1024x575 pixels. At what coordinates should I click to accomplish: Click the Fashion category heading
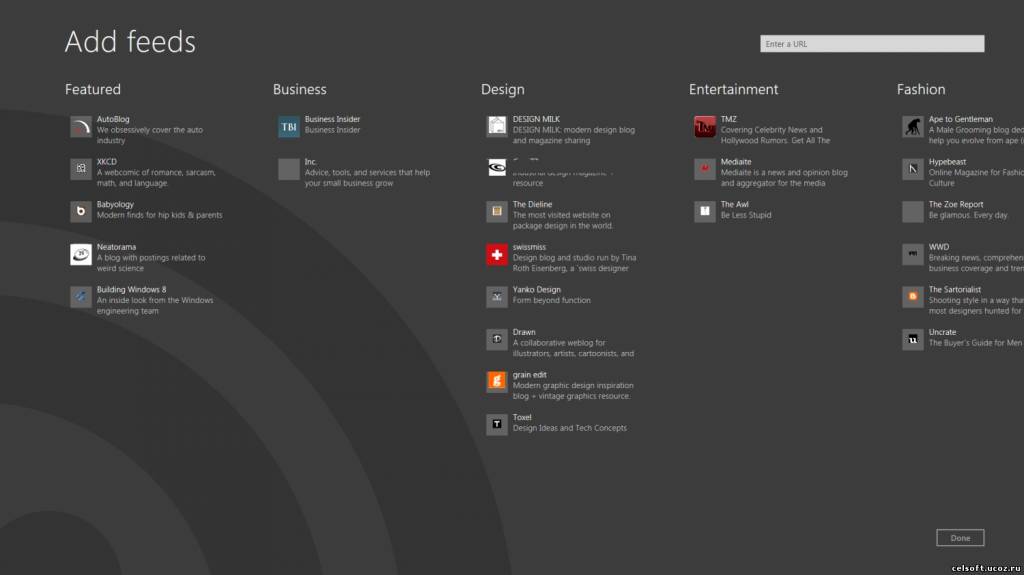coord(921,89)
